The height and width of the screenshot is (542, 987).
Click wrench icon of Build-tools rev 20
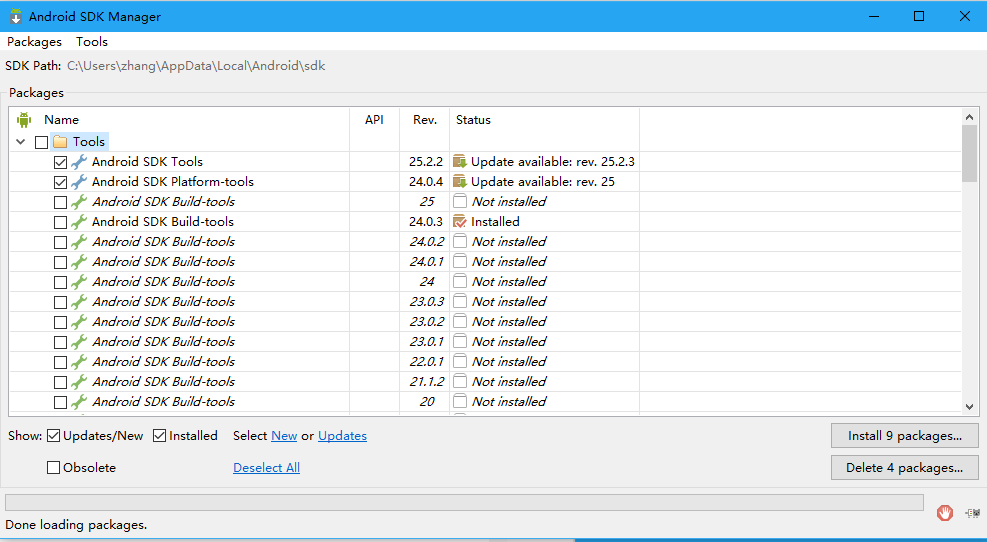[x=79, y=402]
